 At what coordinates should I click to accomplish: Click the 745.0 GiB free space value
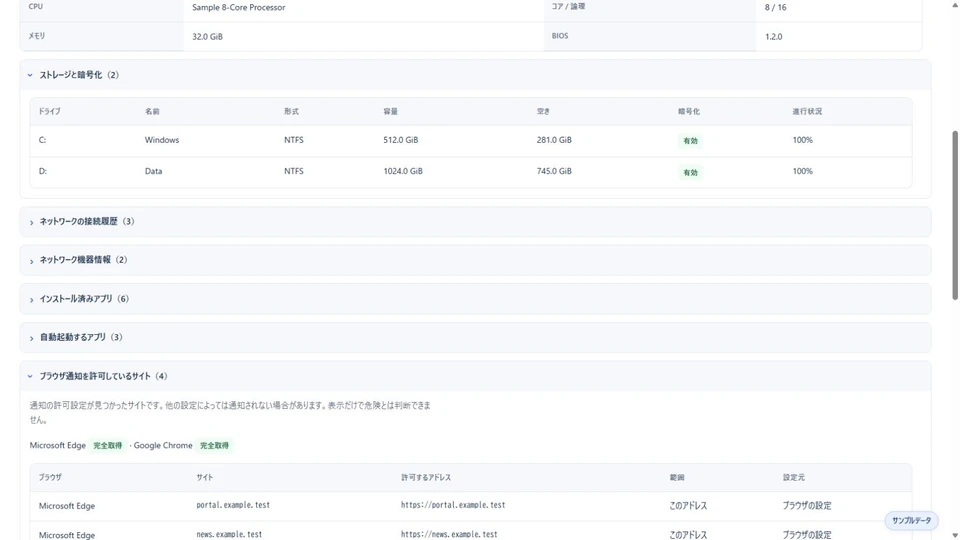tap(554, 171)
